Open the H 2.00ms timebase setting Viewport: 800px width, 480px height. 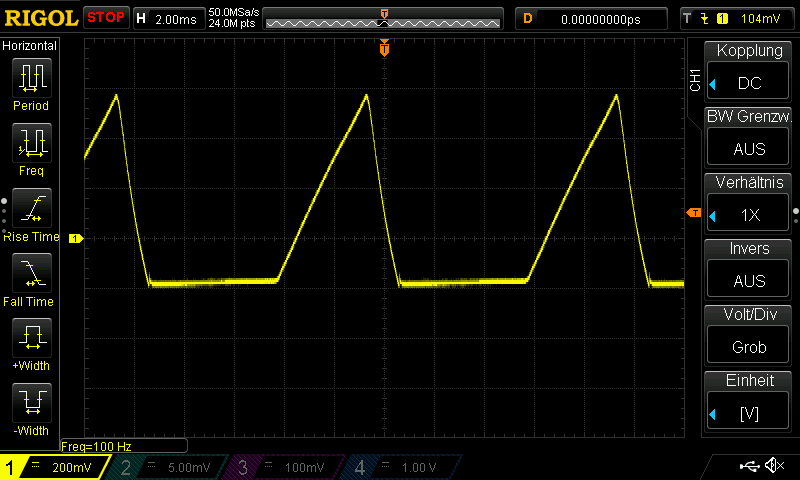click(x=168, y=19)
